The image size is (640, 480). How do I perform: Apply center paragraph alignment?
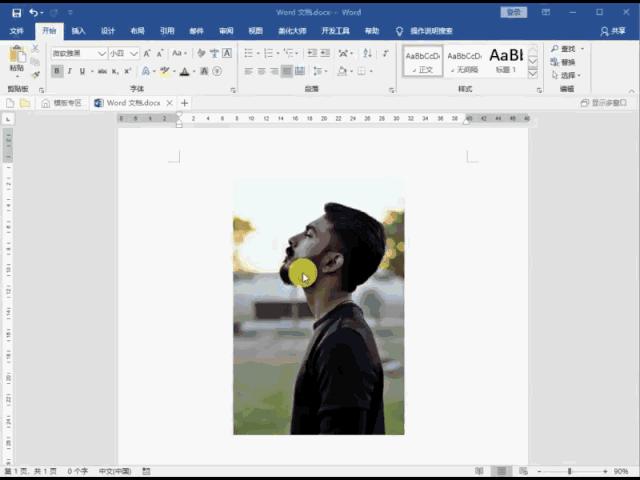[261, 71]
